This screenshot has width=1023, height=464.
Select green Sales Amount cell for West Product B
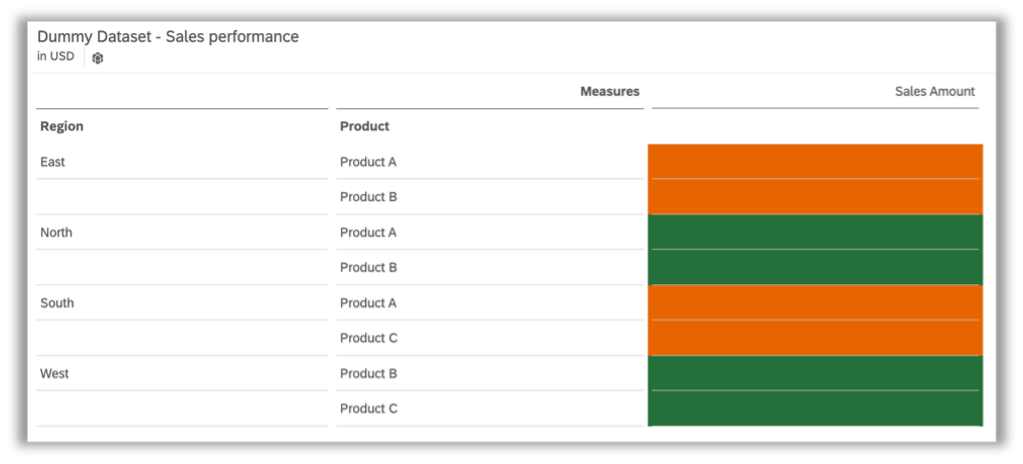tap(816, 373)
